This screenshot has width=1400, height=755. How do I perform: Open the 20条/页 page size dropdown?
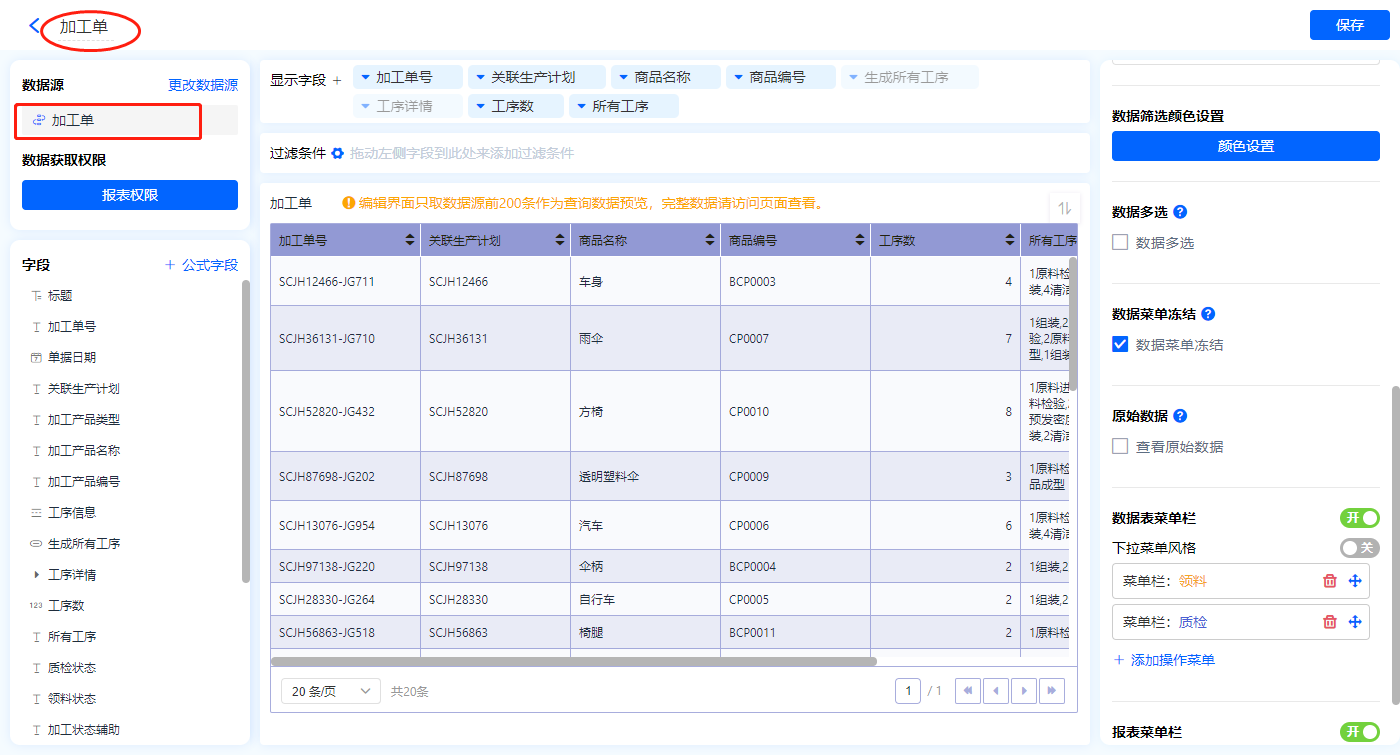click(x=330, y=691)
